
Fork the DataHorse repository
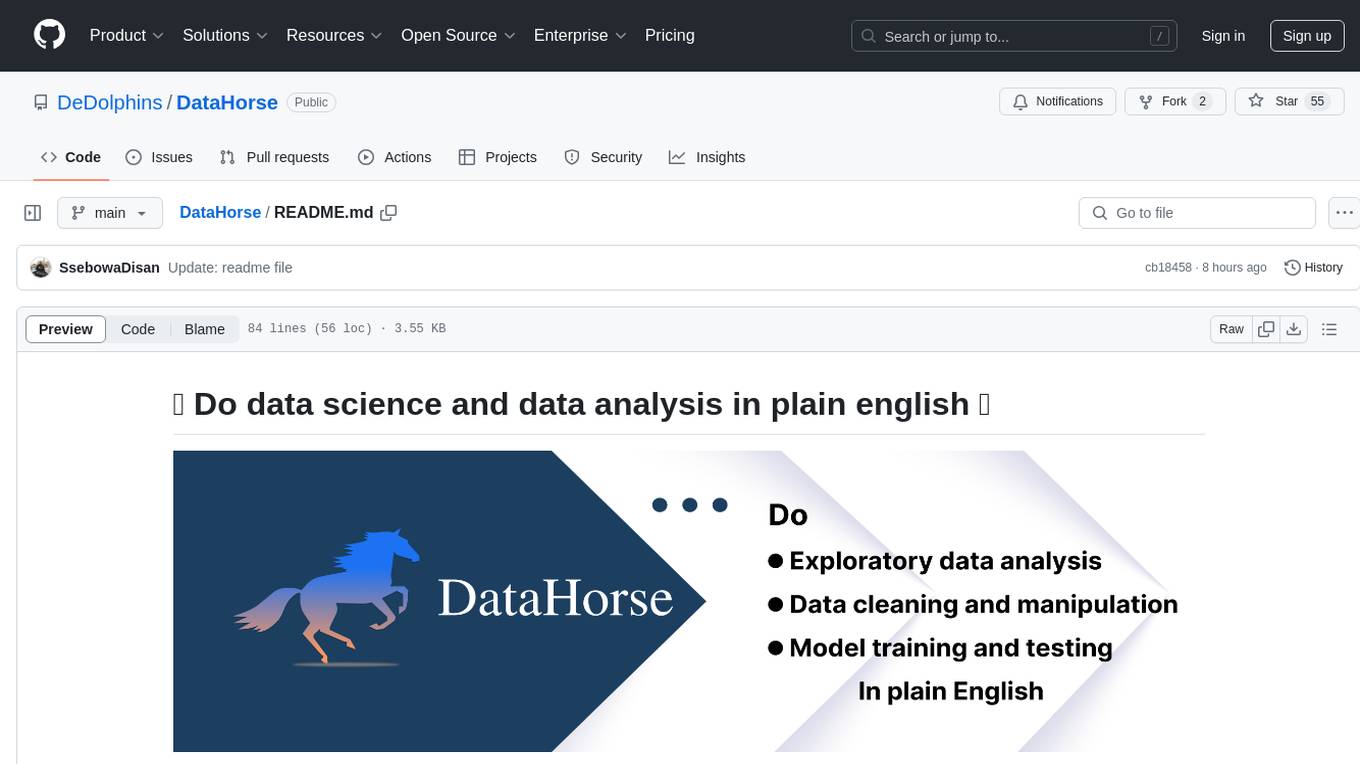pyautogui.click(x=1175, y=102)
